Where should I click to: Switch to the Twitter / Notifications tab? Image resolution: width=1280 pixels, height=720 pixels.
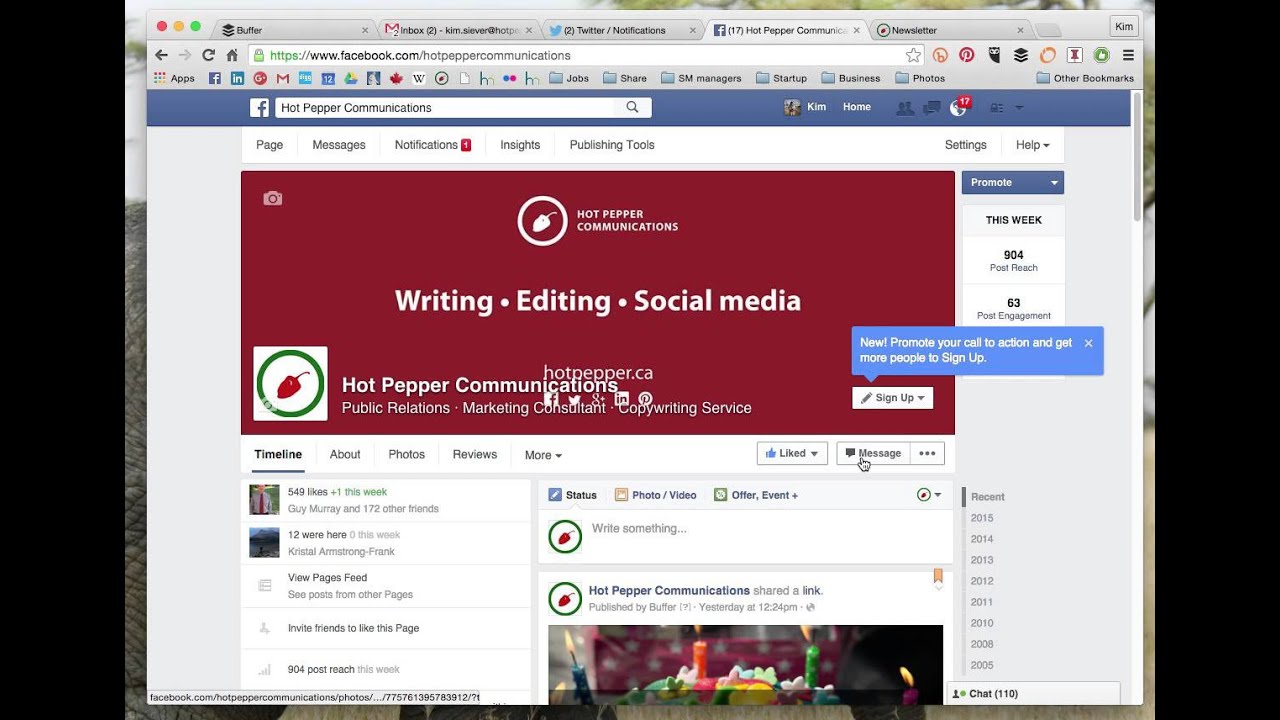coord(620,30)
